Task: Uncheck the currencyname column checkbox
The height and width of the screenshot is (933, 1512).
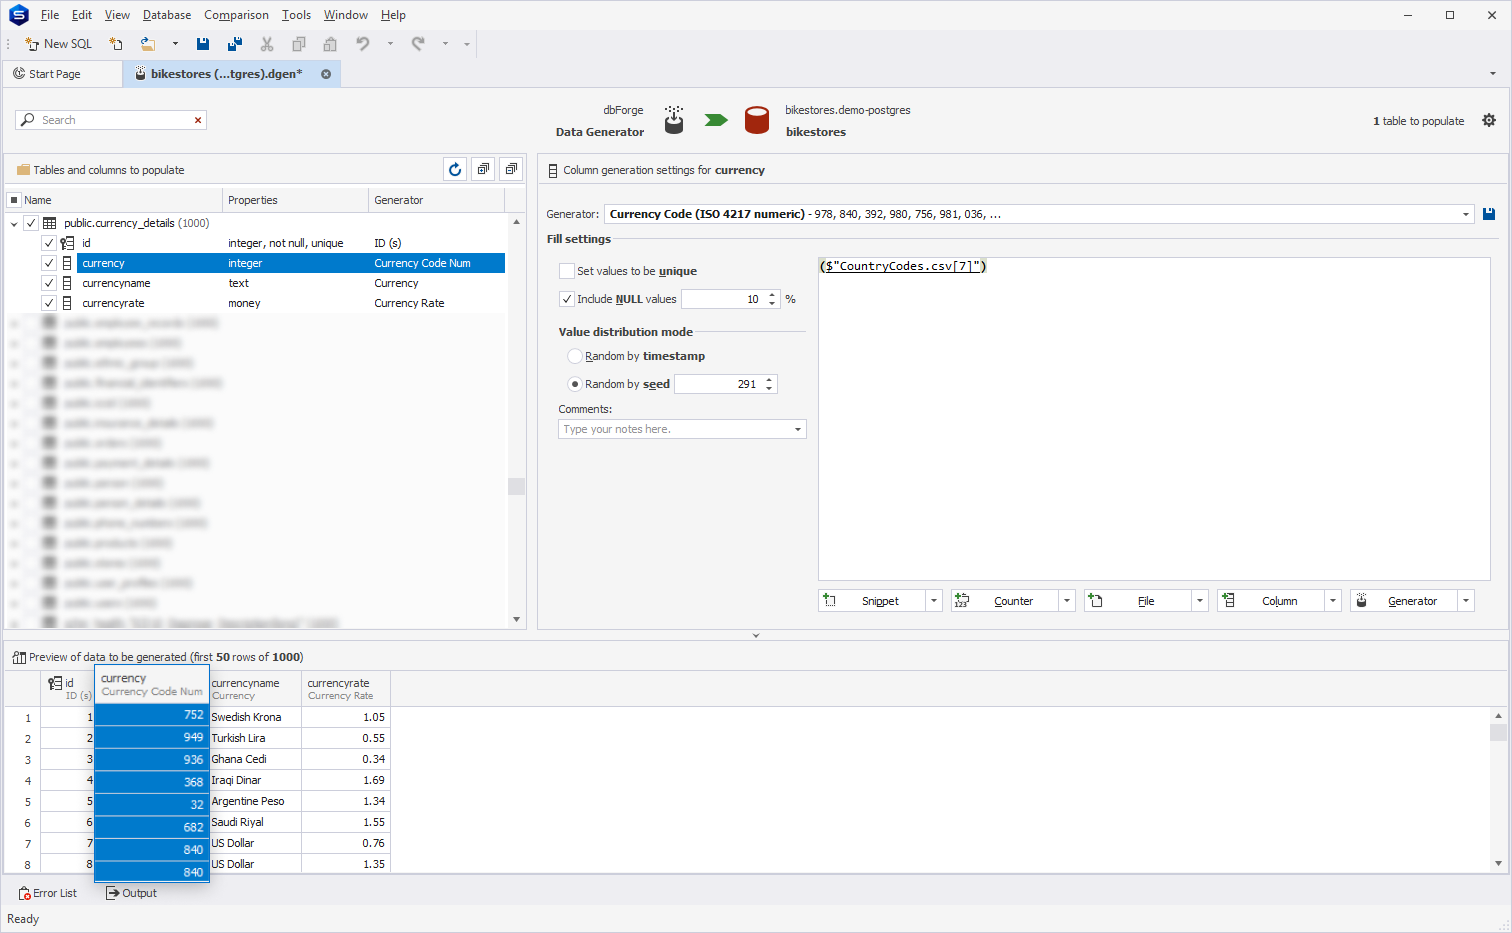Action: 48,283
